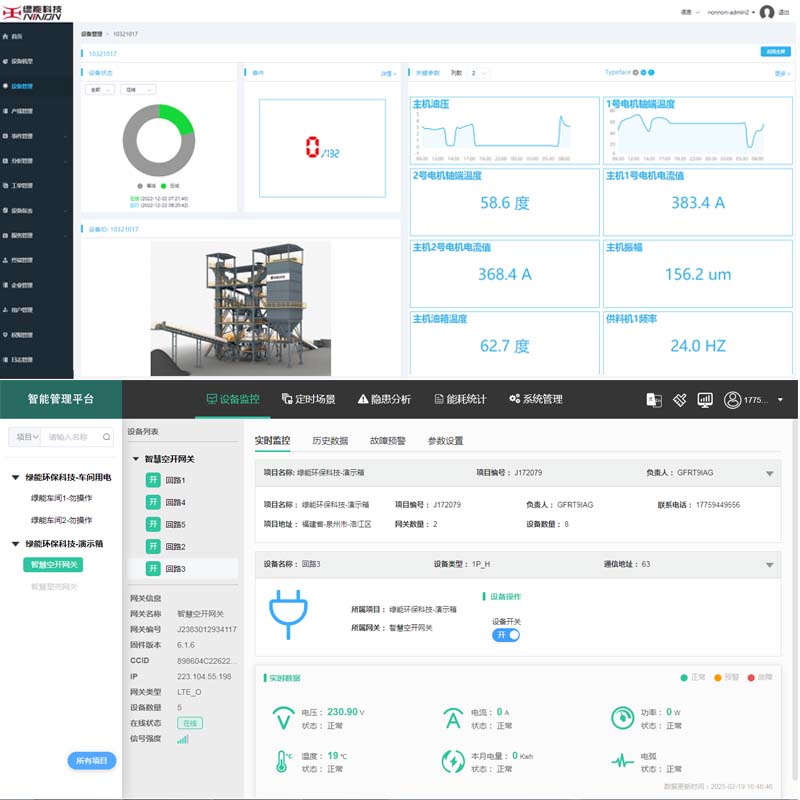Open the 详情页面 button at top right
This screenshot has width=800, height=800.
(x=776, y=51)
